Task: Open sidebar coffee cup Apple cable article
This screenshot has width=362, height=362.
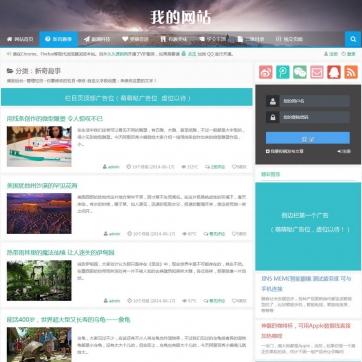Action: click(306, 331)
